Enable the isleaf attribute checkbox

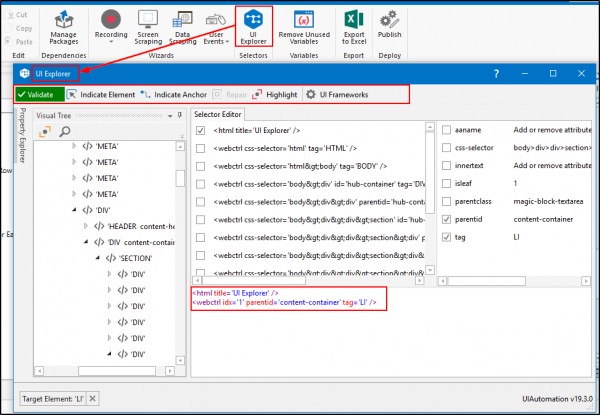pyautogui.click(x=446, y=183)
